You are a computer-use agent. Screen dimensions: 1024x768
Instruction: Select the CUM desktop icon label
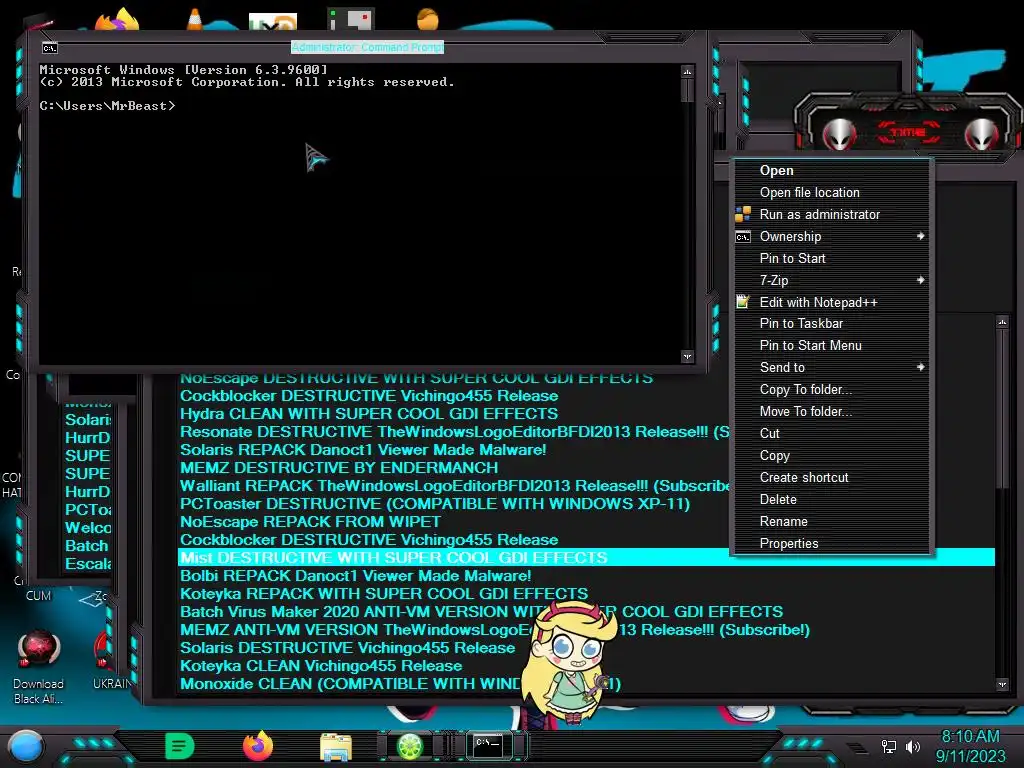pos(39,596)
